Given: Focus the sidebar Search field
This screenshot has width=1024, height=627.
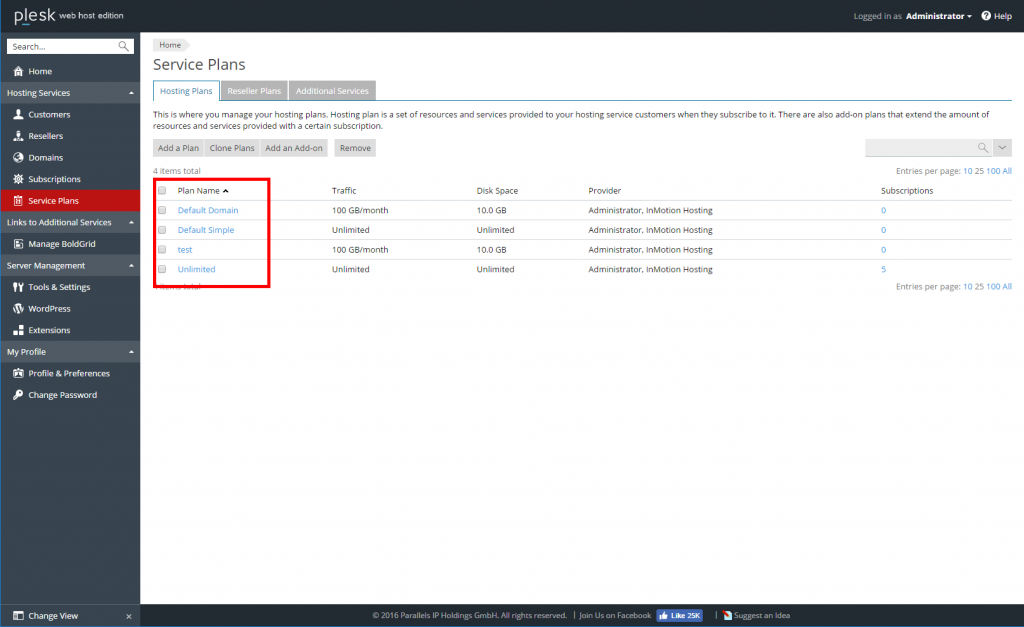Looking at the screenshot, I should point(63,46).
